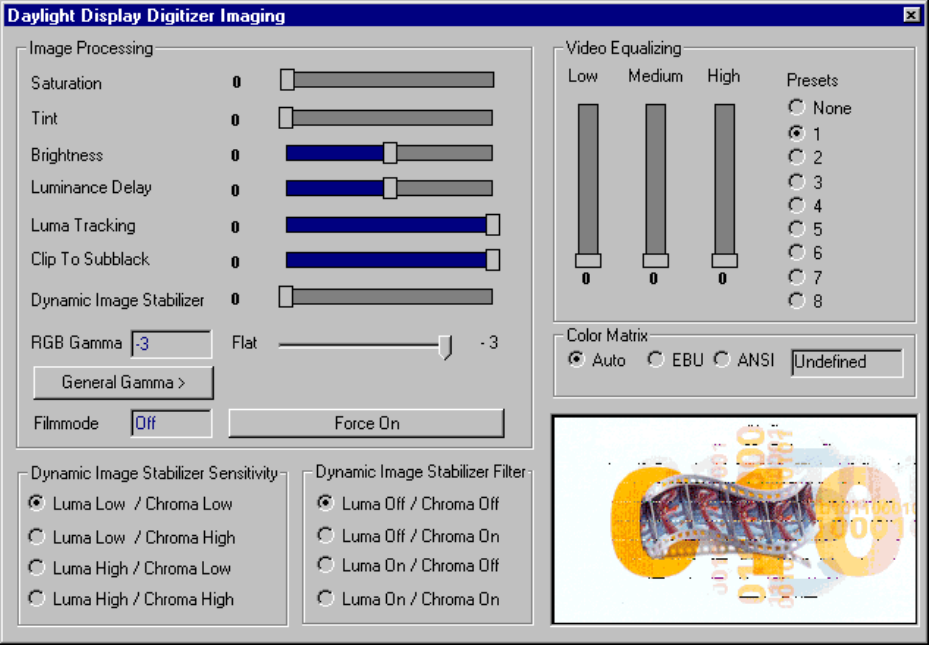Click the Tint slider thumb

point(286,117)
